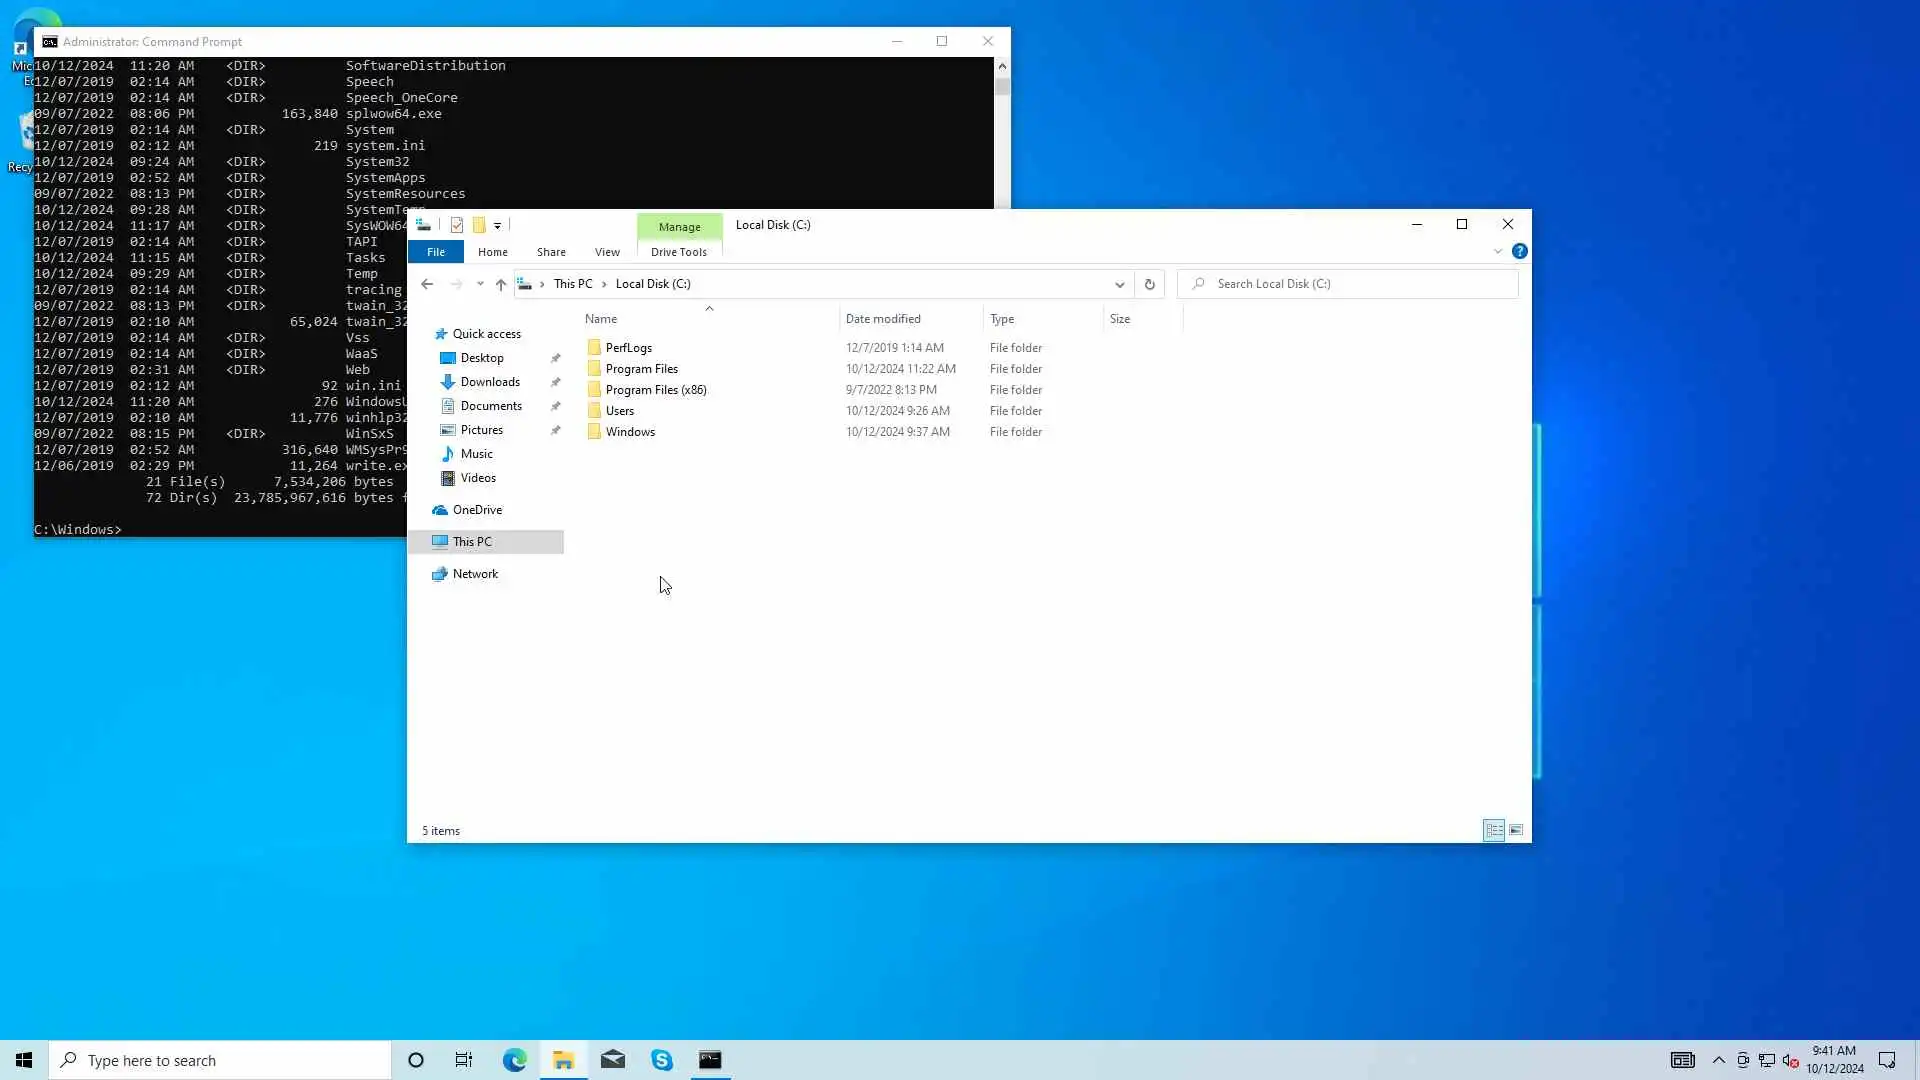
Task: Click the Up one level arrow
Action: (501, 284)
